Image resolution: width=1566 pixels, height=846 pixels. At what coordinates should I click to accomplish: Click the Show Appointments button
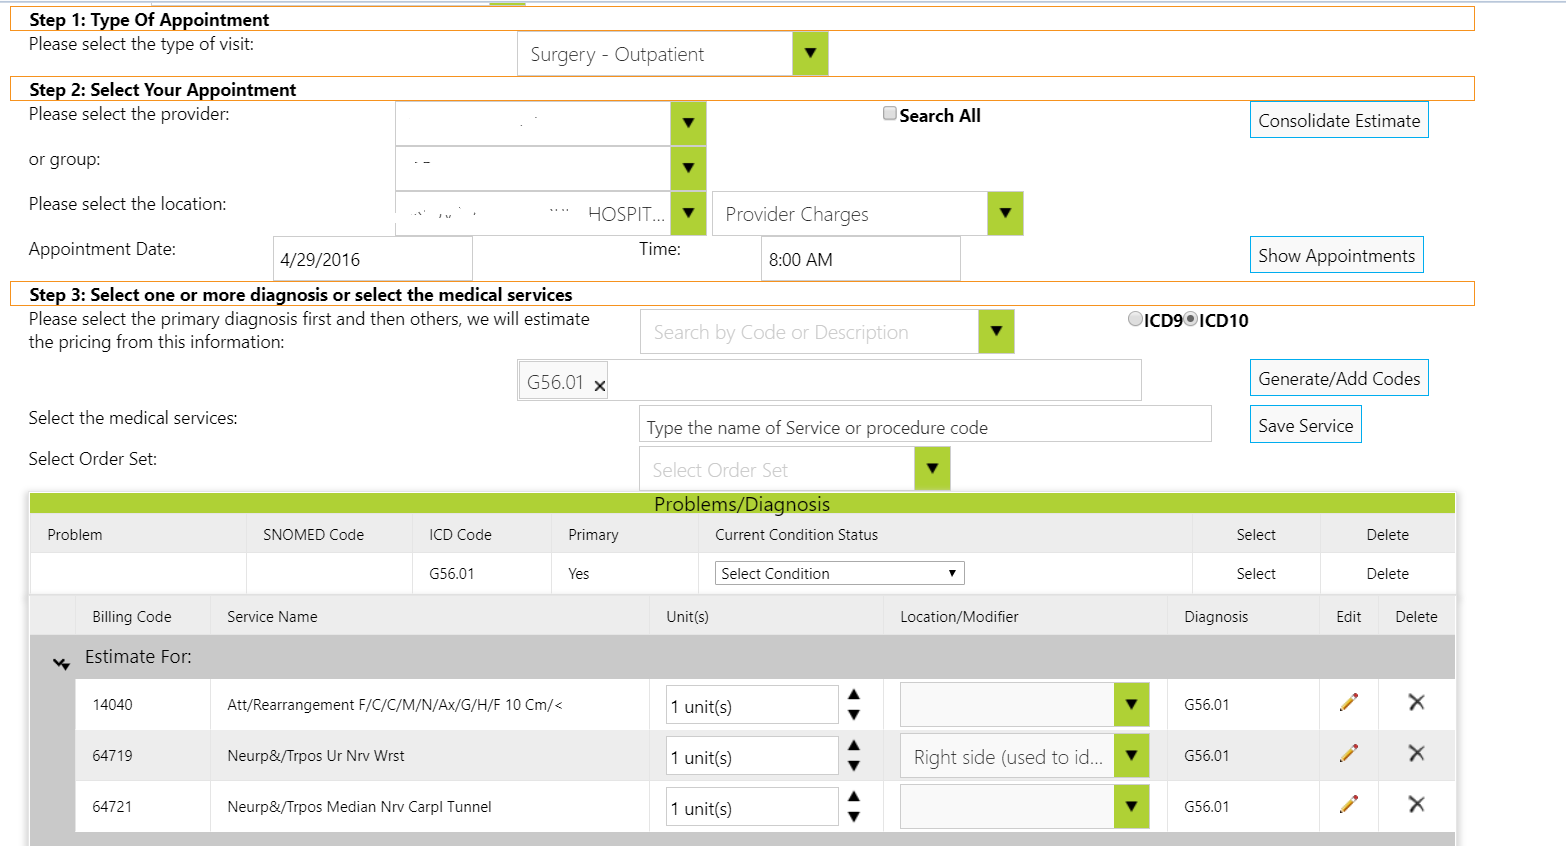pos(1336,255)
